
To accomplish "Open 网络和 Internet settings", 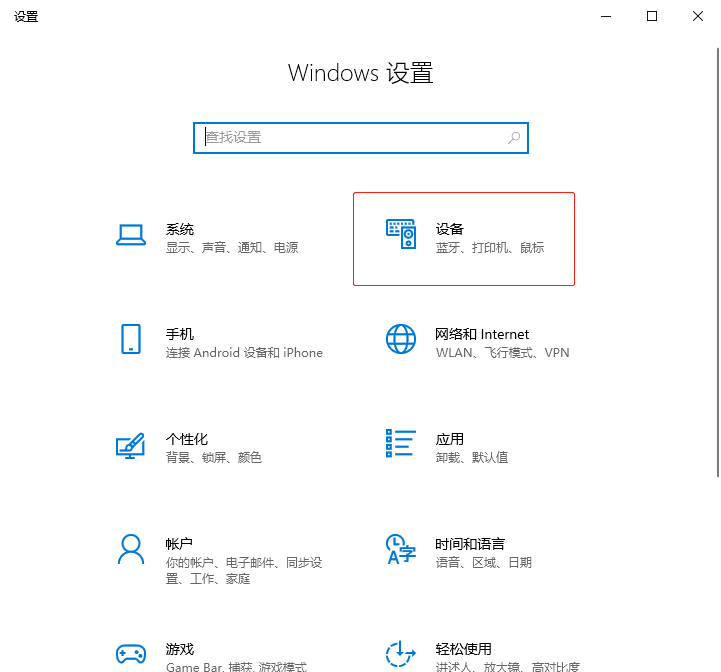I will (482, 334).
